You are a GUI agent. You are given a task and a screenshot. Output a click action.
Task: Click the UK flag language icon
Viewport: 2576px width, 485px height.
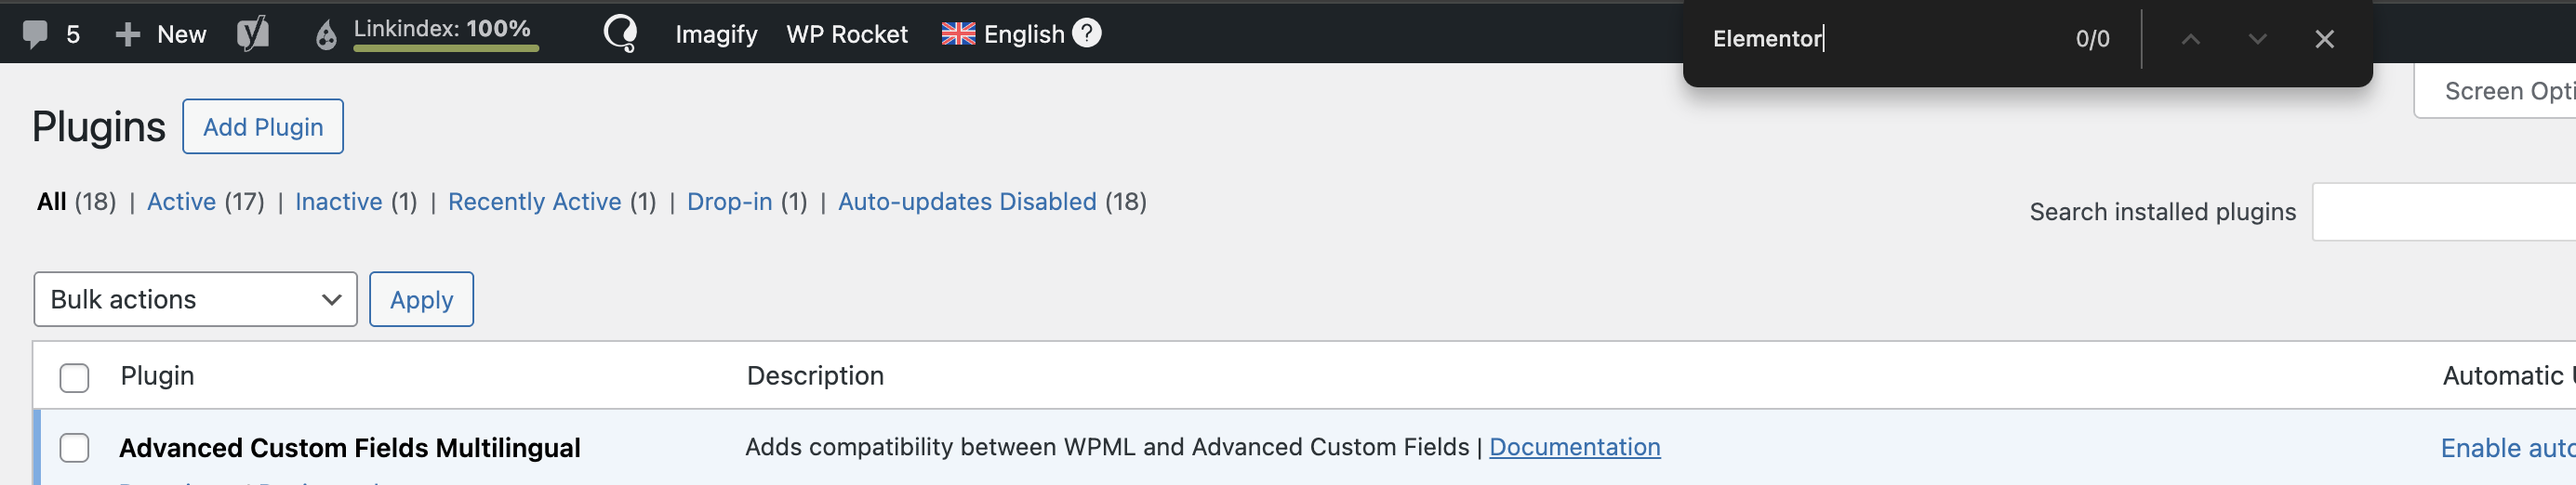click(958, 34)
